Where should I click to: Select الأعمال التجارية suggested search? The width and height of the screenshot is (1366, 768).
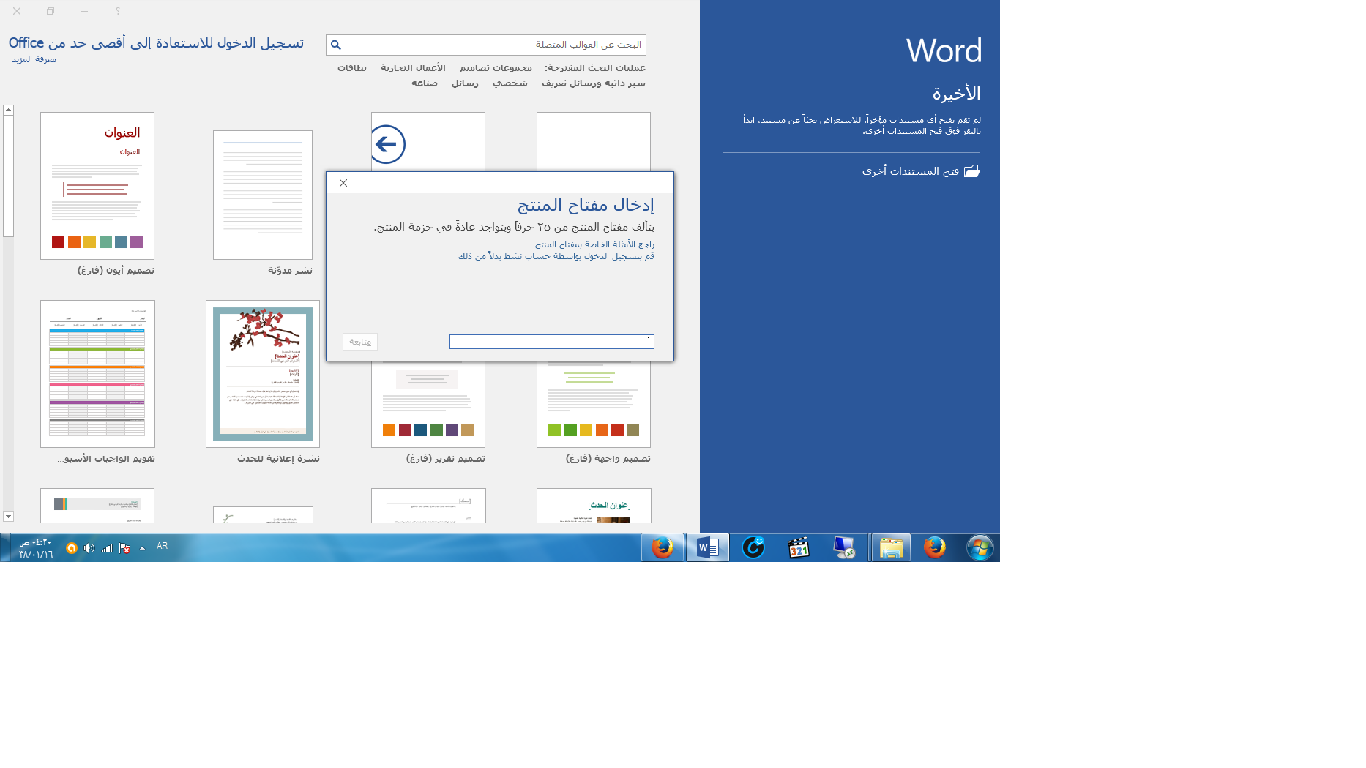[413, 68]
